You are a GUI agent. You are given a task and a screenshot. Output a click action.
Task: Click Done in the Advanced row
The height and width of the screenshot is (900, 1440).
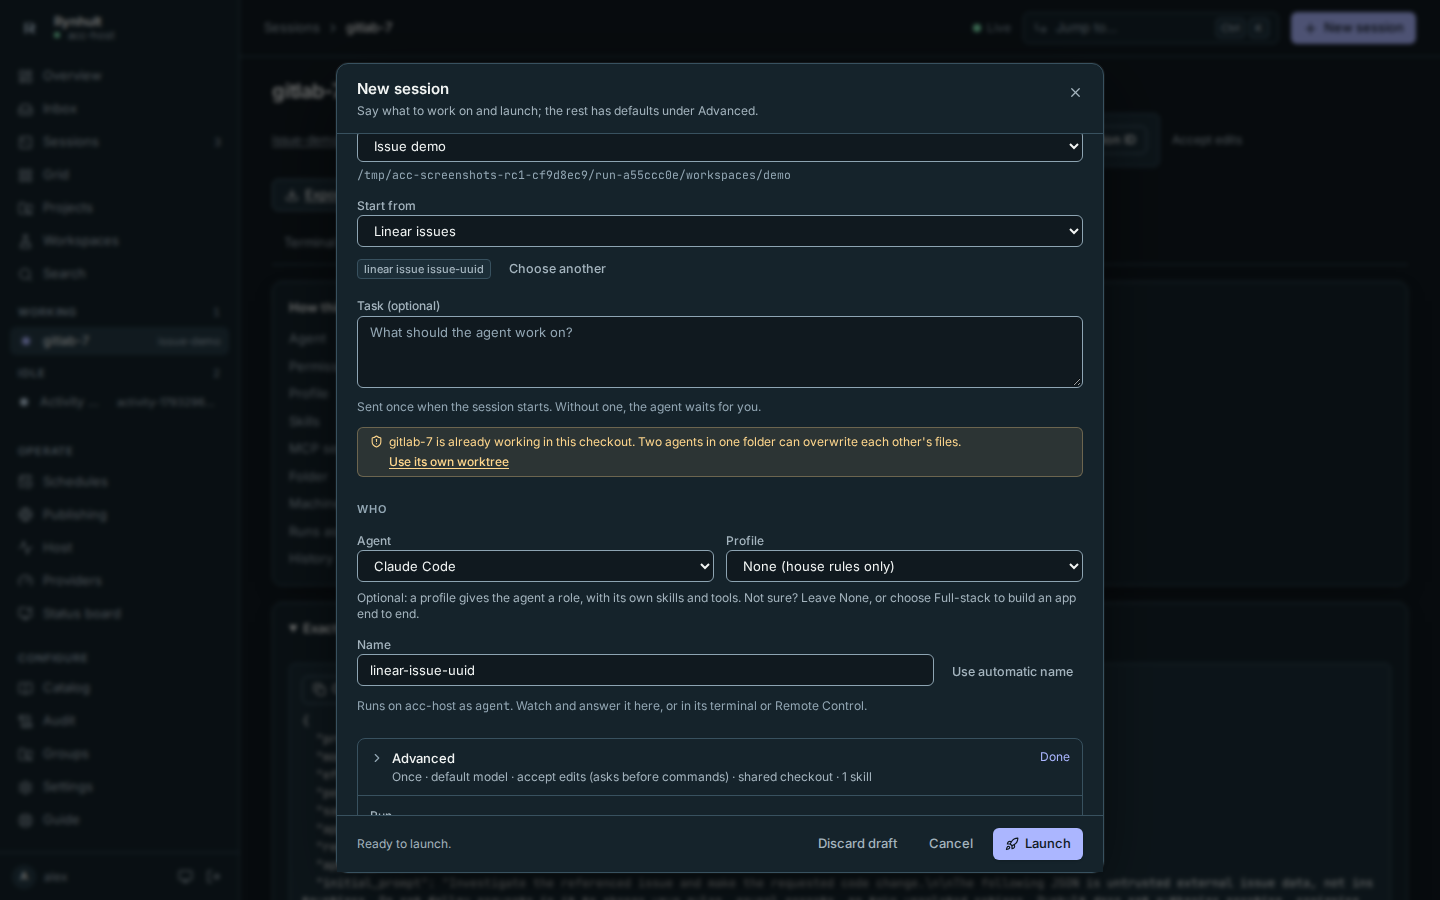click(x=1054, y=757)
